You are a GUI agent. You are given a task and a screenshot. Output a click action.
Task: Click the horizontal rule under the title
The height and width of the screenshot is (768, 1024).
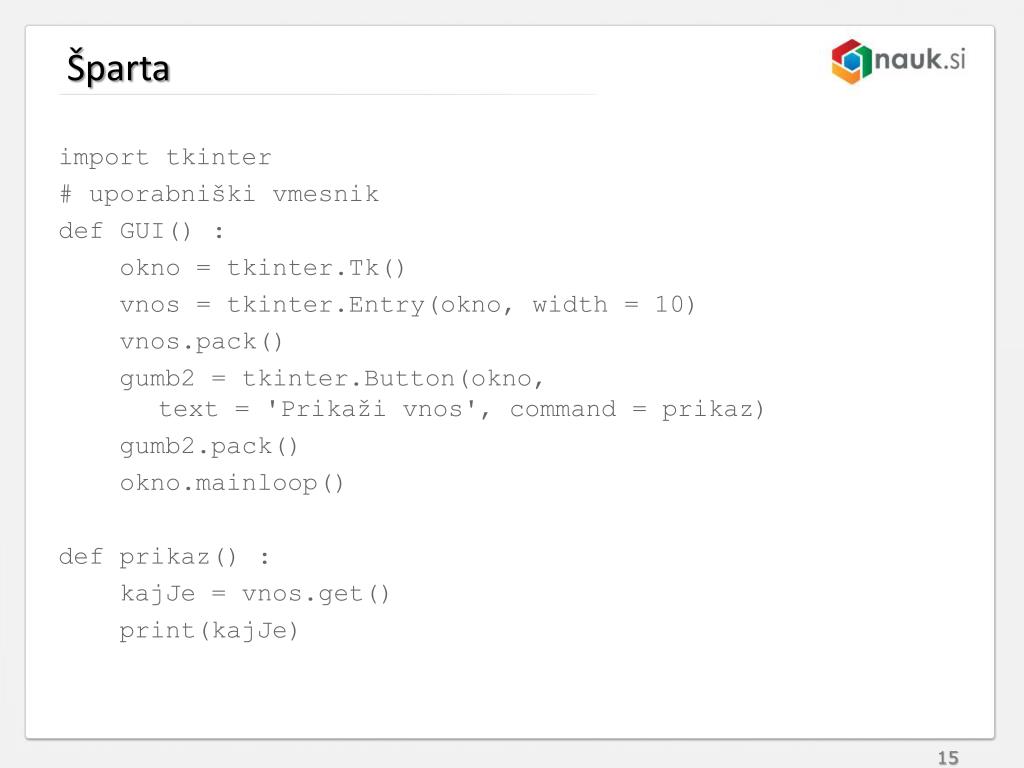point(327,95)
